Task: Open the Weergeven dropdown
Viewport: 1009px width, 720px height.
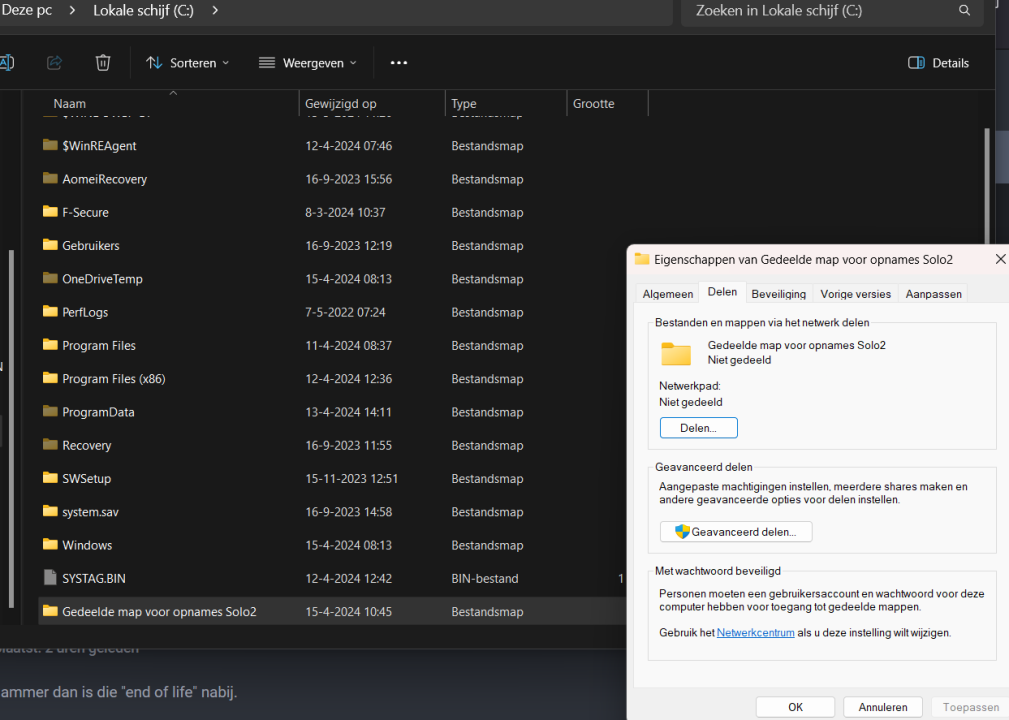Action: click(307, 63)
